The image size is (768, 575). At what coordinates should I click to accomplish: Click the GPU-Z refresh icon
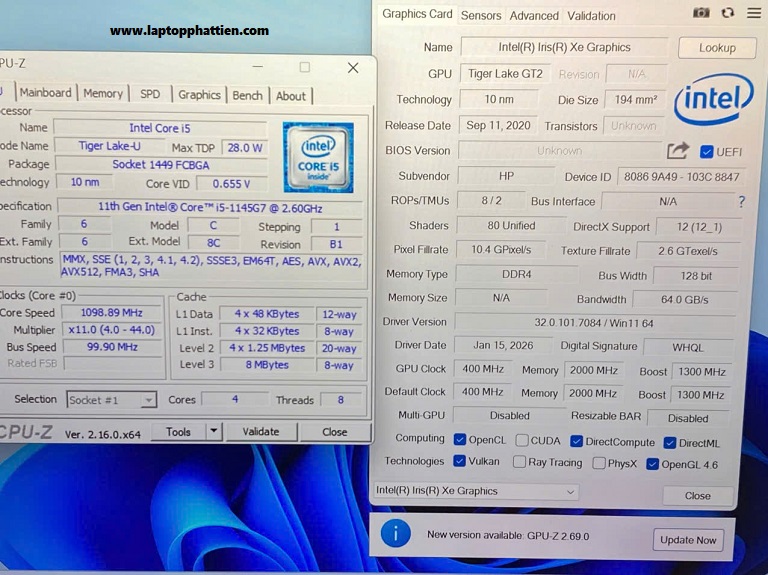click(728, 13)
